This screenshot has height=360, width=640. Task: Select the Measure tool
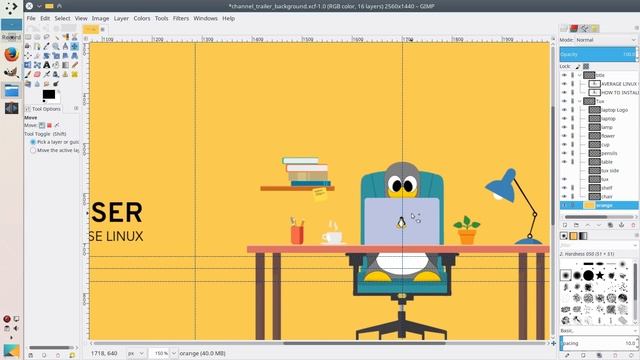[x=65, y=46]
